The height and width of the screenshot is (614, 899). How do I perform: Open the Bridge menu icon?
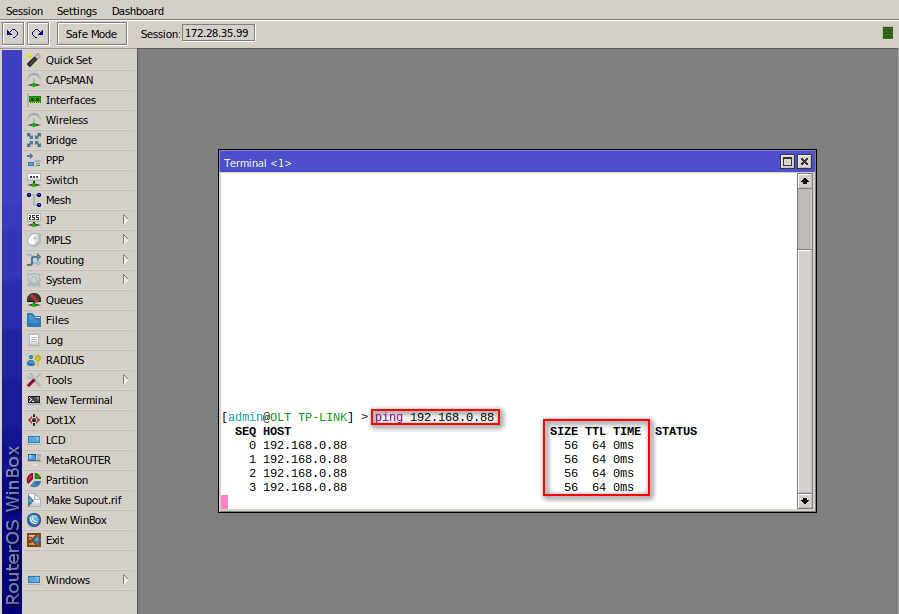coord(34,140)
